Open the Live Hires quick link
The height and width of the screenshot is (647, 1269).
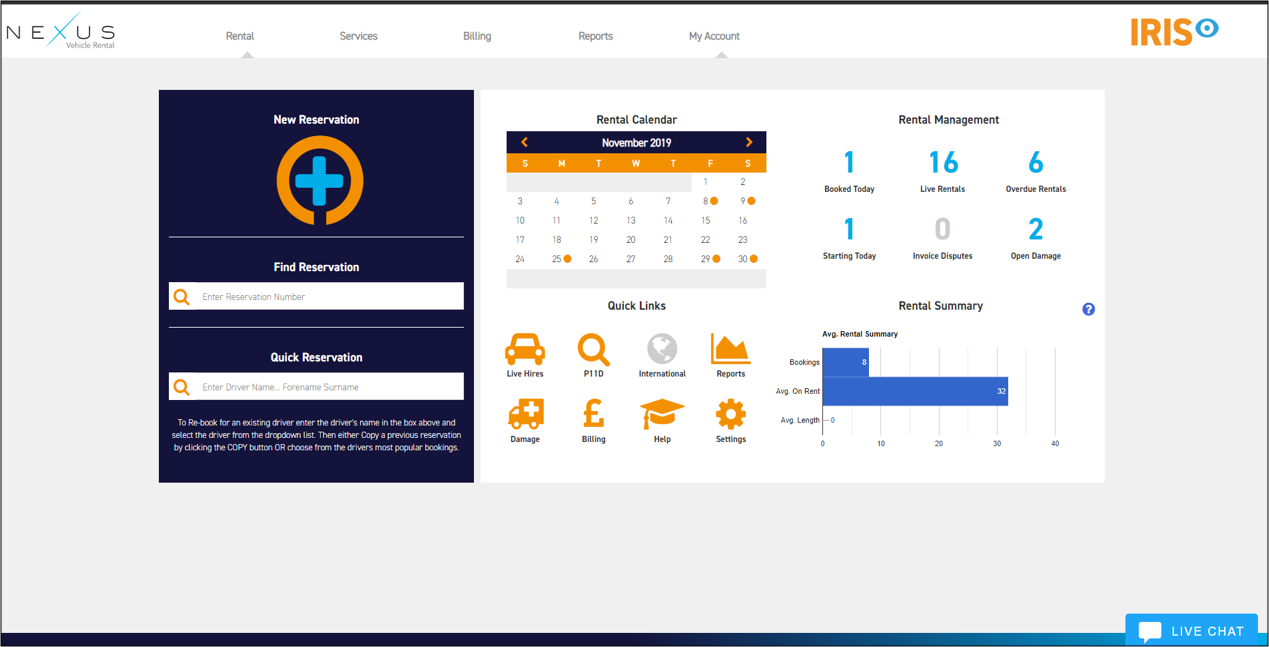point(525,350)
